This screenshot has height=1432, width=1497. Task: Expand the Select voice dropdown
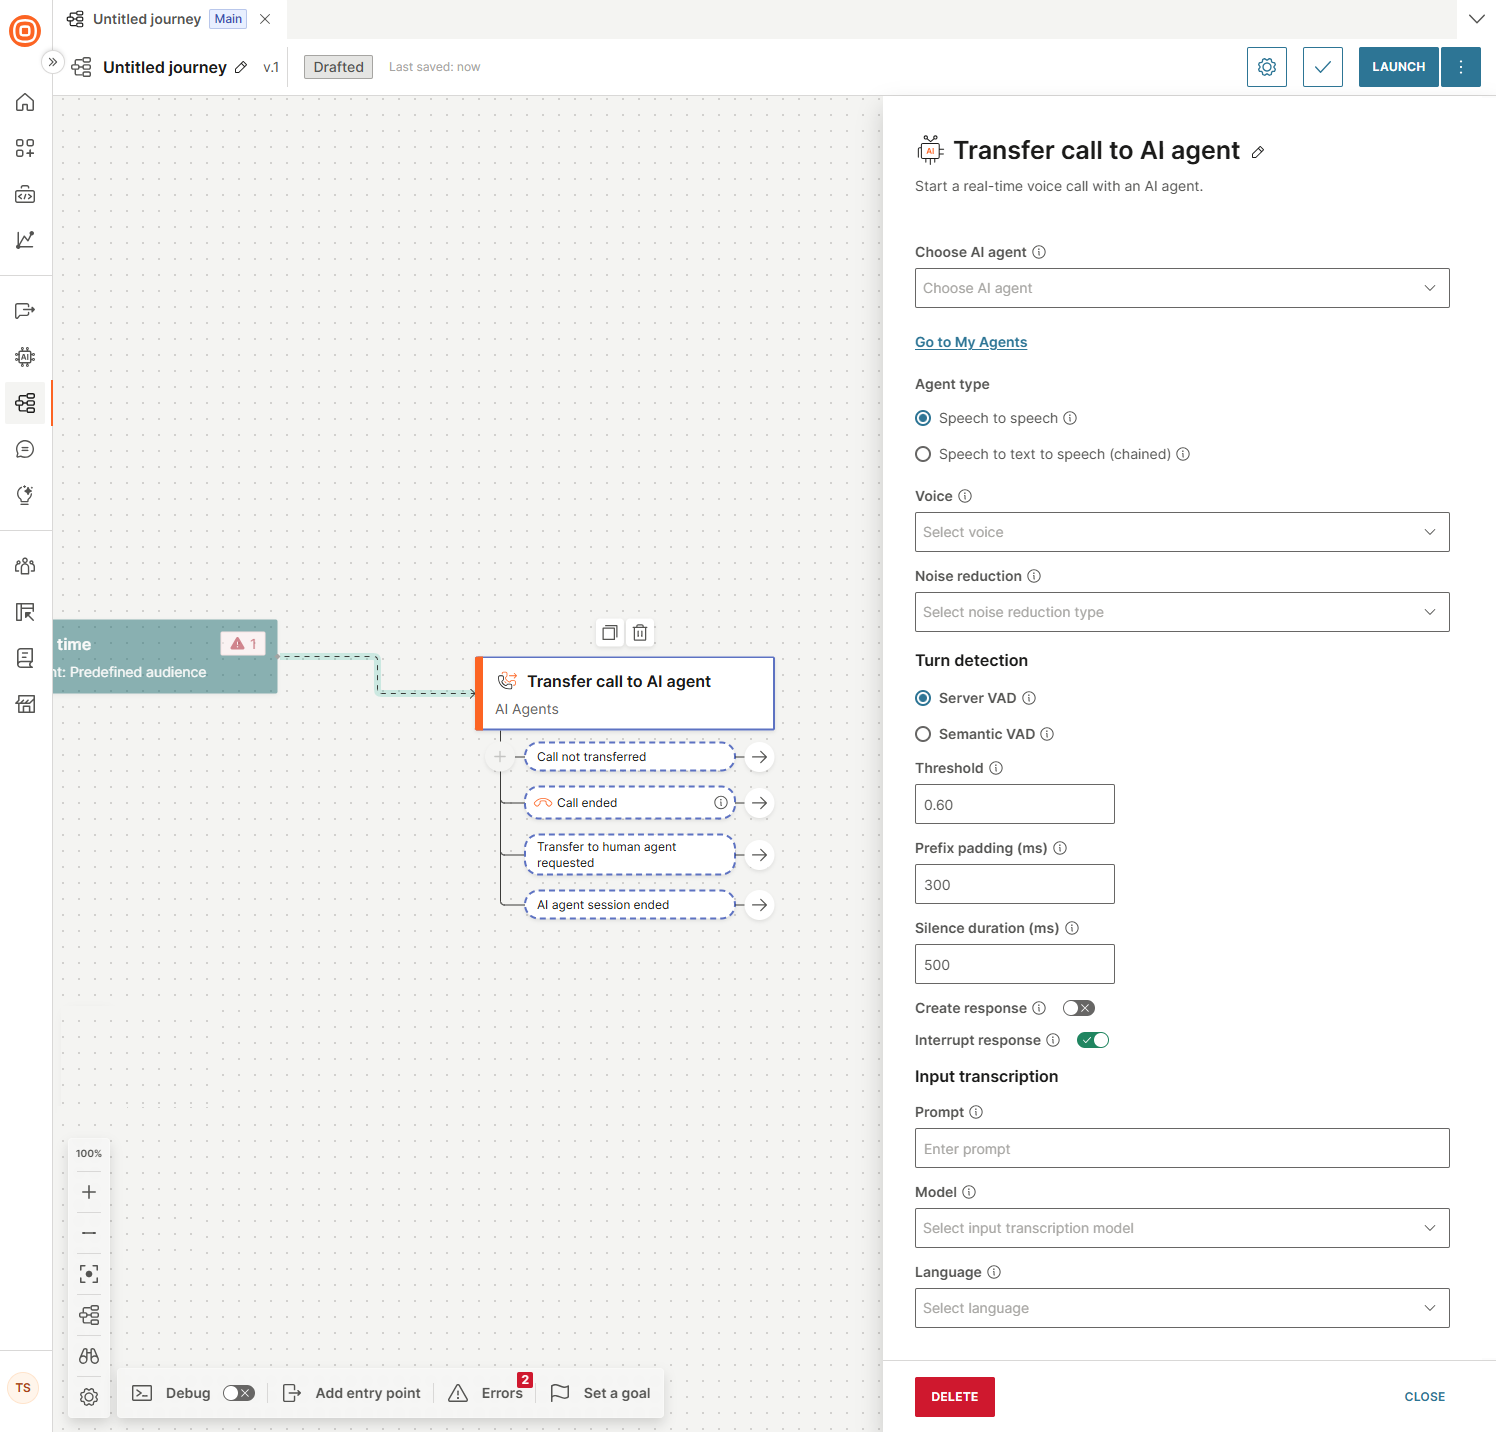1181,532
